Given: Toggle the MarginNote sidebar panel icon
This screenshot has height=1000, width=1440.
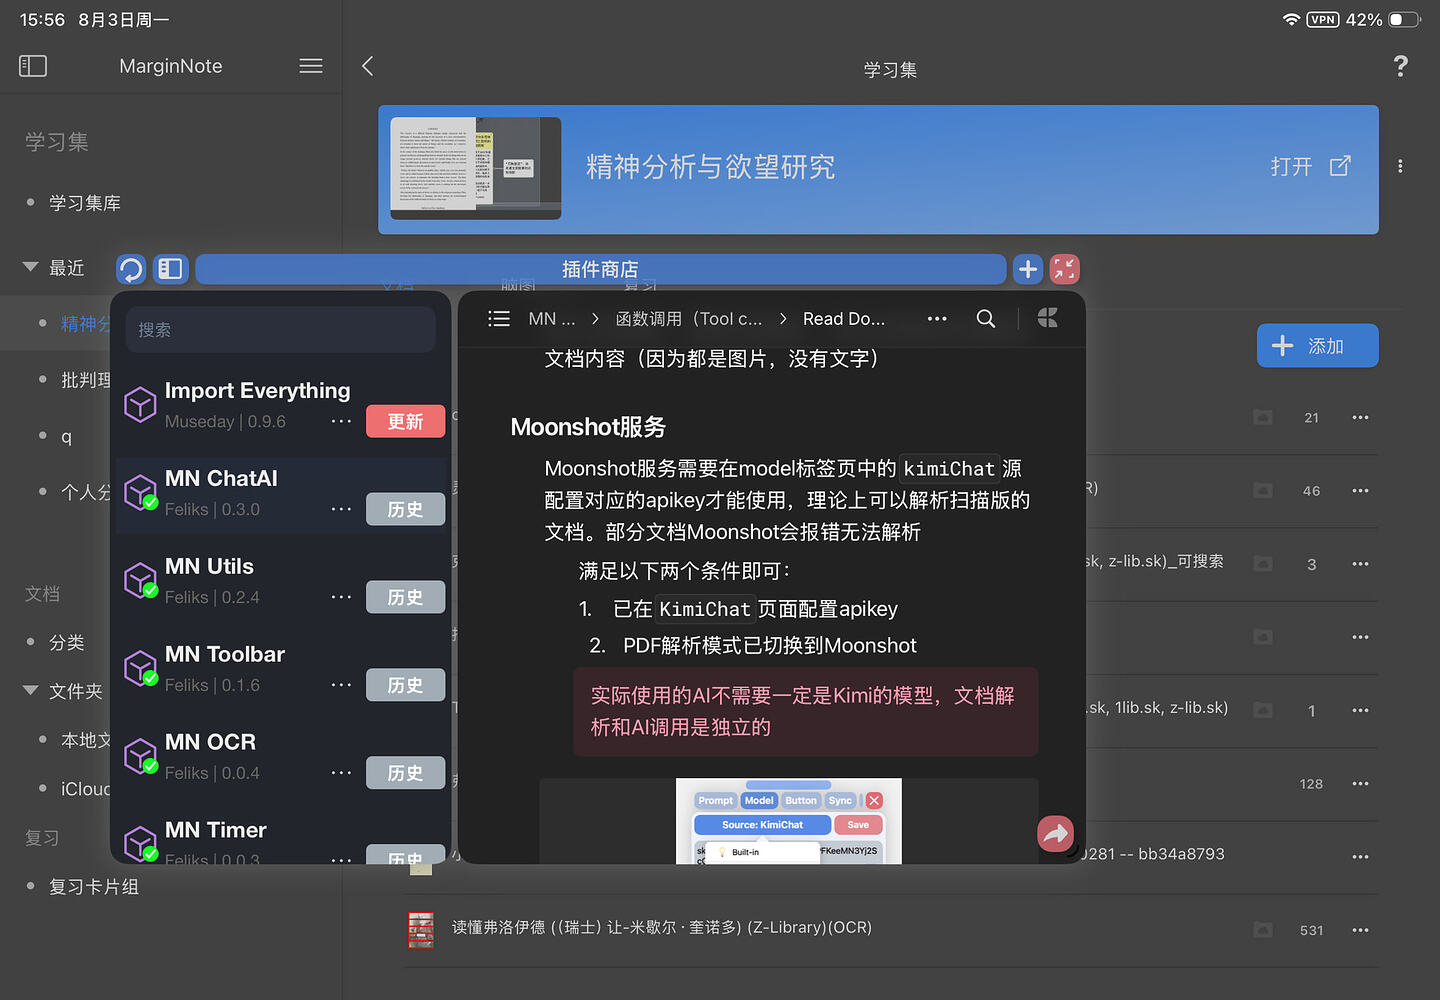Looking at the screenshot, I should 33,66.
